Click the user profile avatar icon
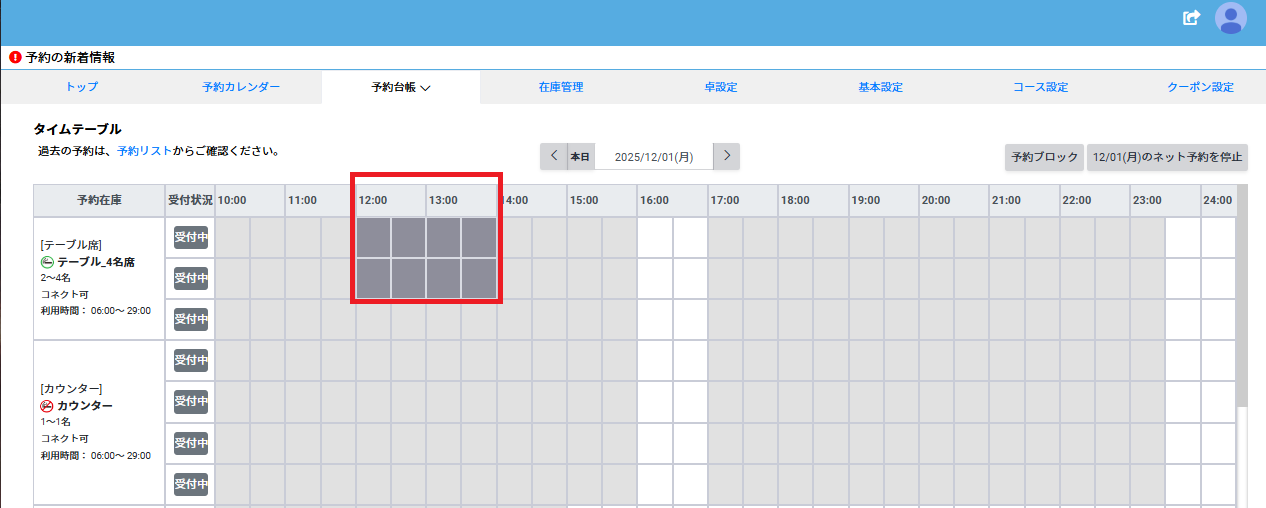 click(1230, 18)
